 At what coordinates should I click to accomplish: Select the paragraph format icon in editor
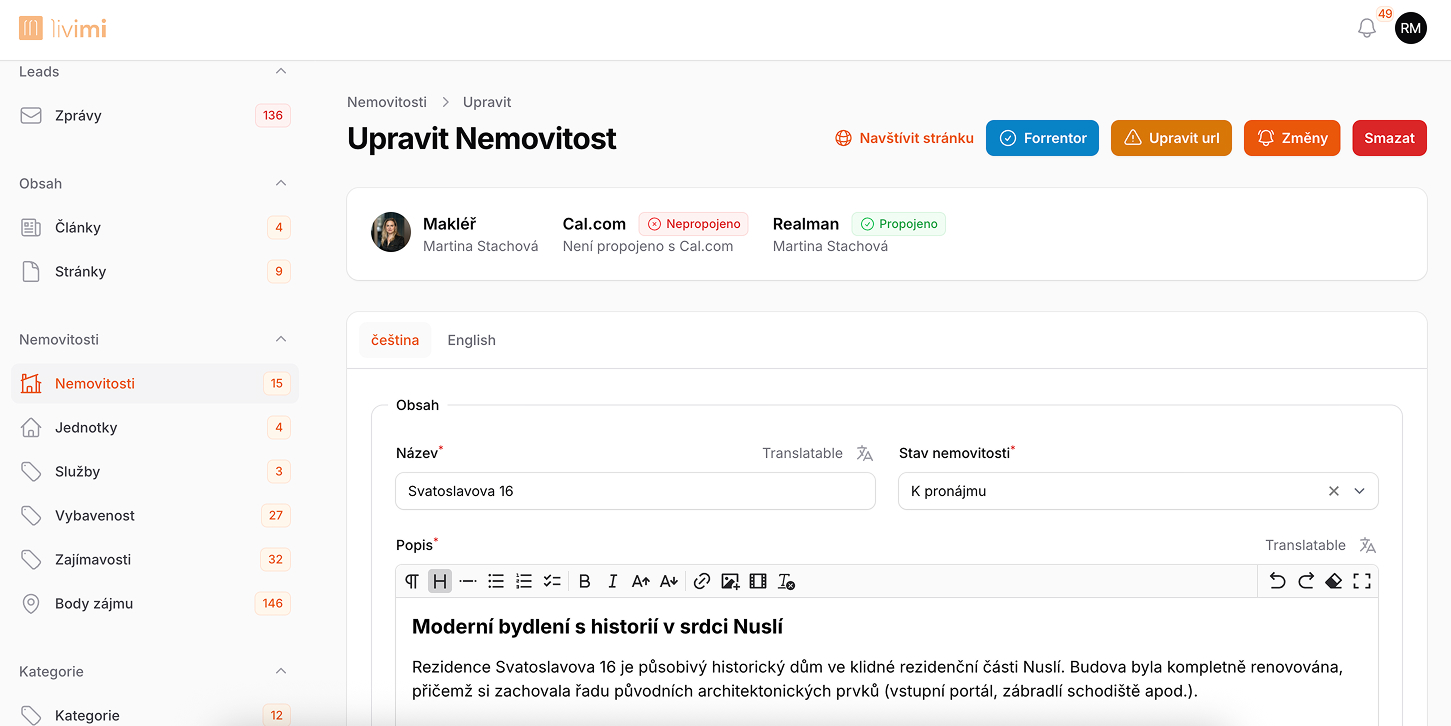(412, 581)
